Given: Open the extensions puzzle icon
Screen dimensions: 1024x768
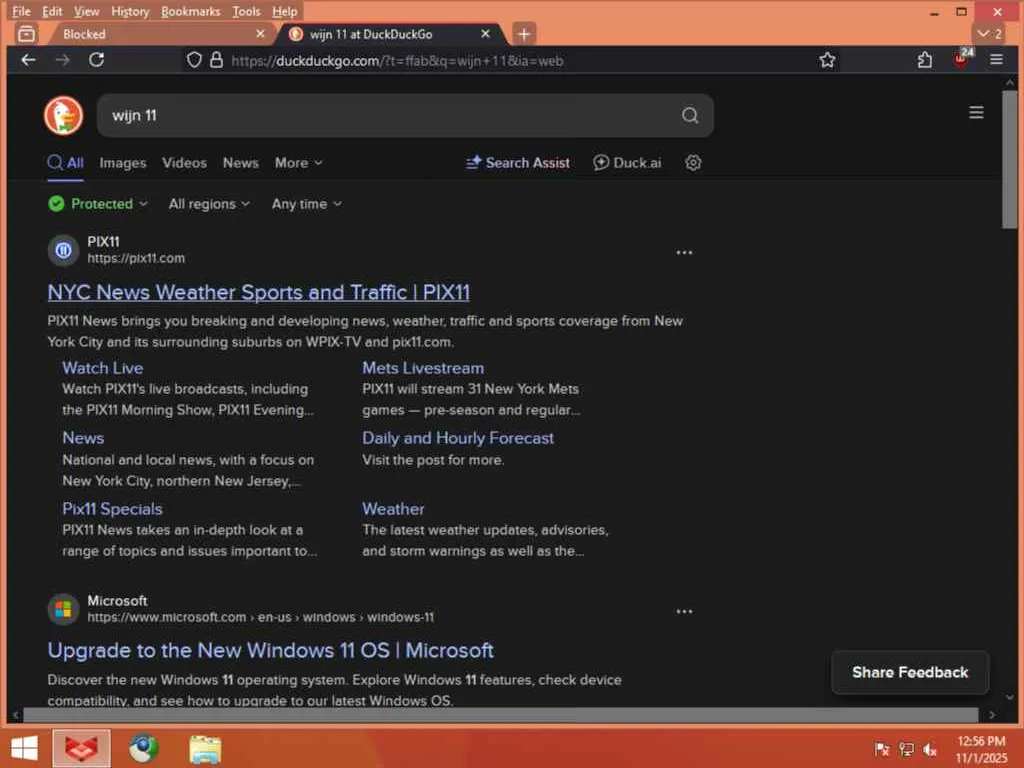Looking at the screenshot, I should click(x=925, y=60).
